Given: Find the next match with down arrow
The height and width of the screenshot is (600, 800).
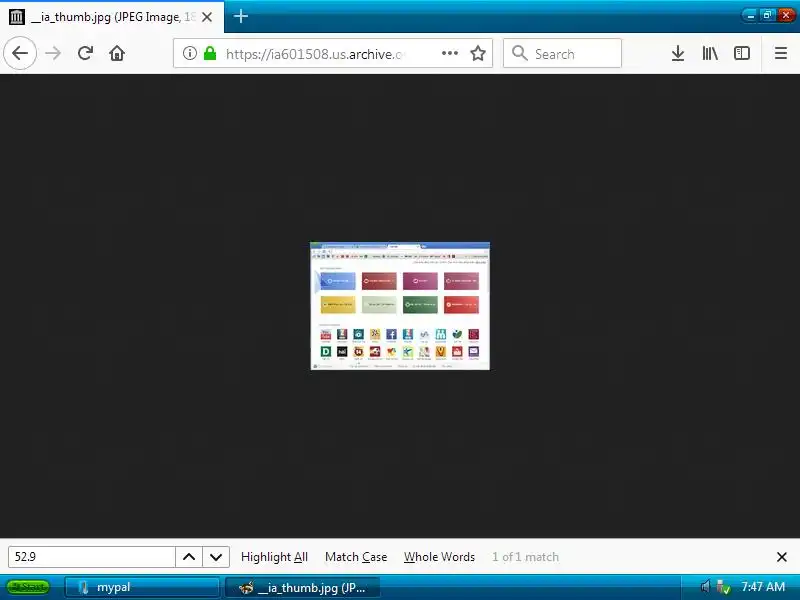Looking at the screenshot, I should click(x=216, y=557).
